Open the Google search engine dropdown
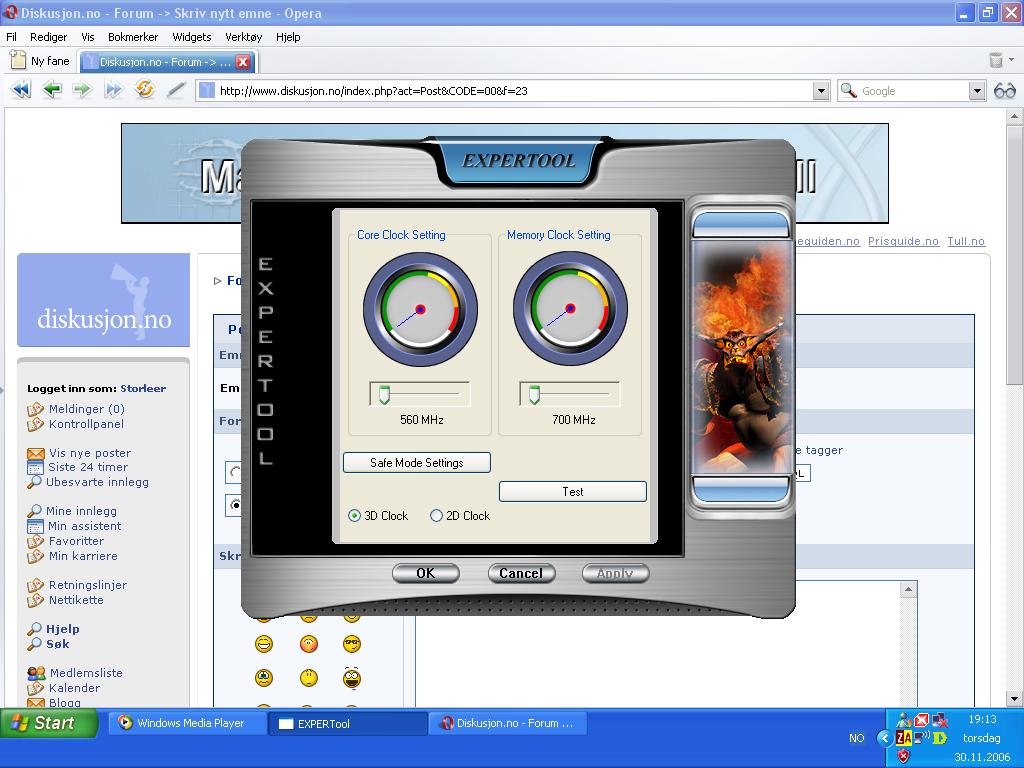The height and width of the screenshot is (768, 1024). [x=976, y=91]
